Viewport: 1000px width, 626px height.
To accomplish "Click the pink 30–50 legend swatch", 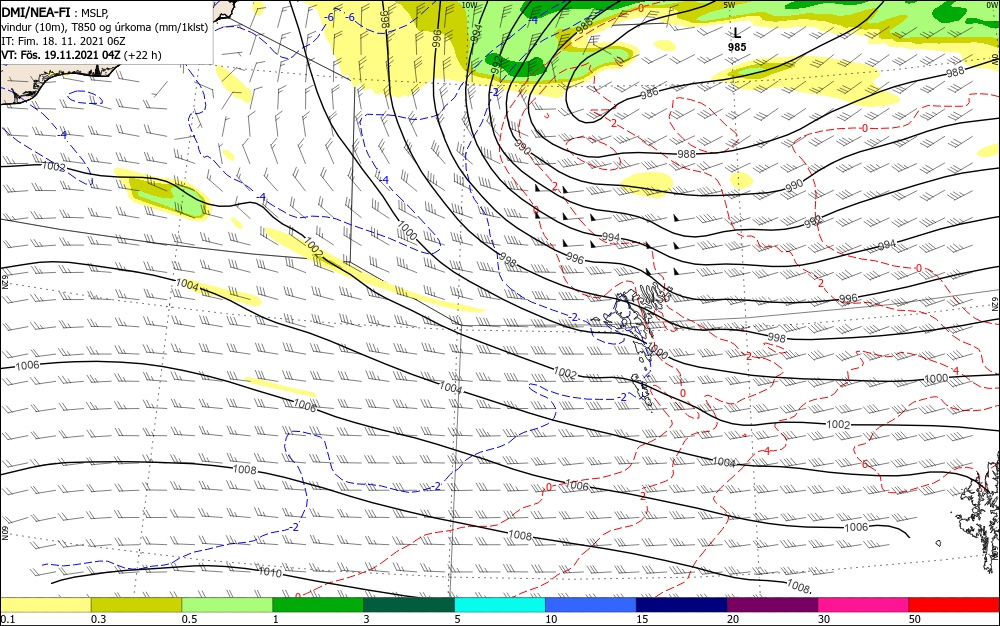I will point(864,605).
